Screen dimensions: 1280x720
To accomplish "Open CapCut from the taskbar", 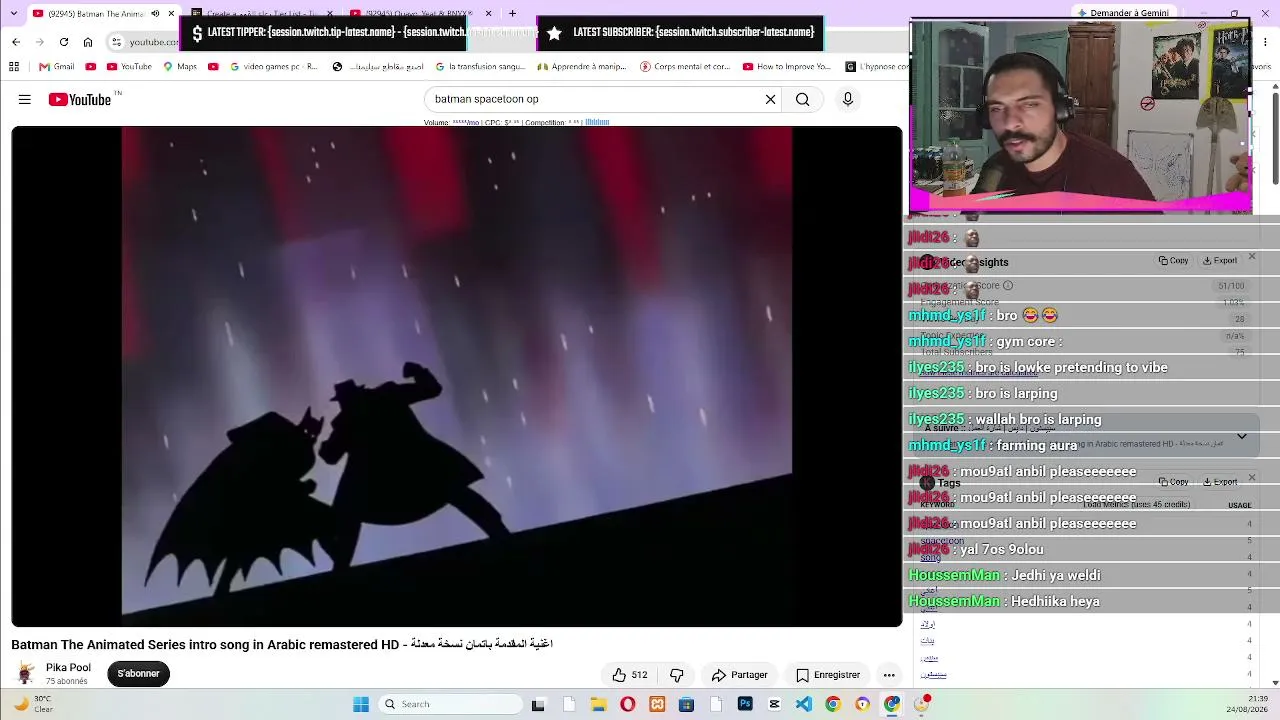I will point(774,704).
